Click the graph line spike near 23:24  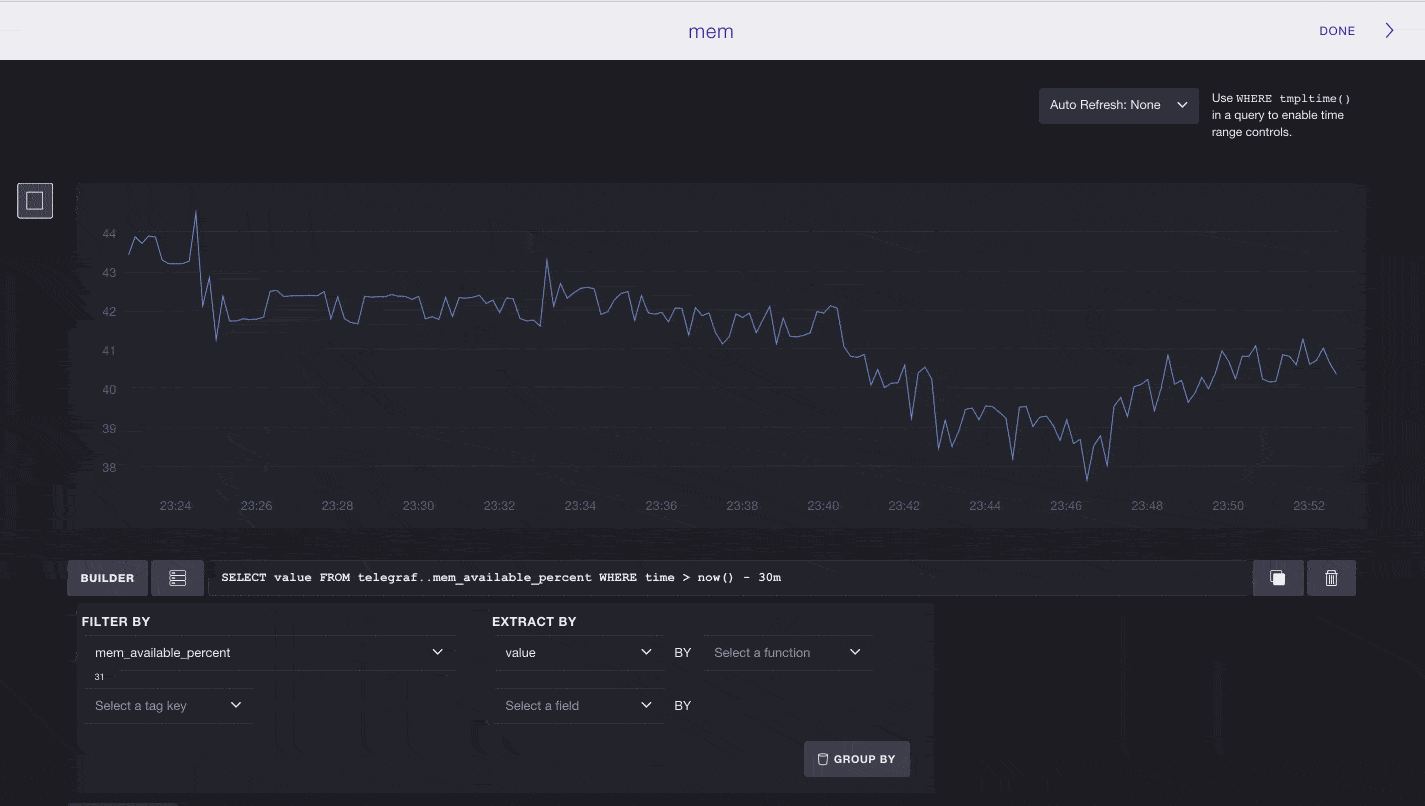[196, 213]
